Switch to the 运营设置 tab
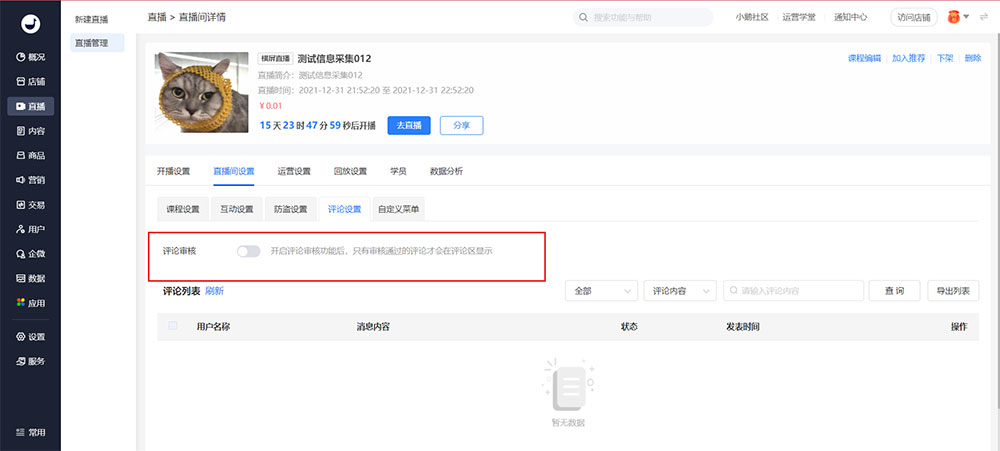Screen dimensions: 1000x451 294,171
